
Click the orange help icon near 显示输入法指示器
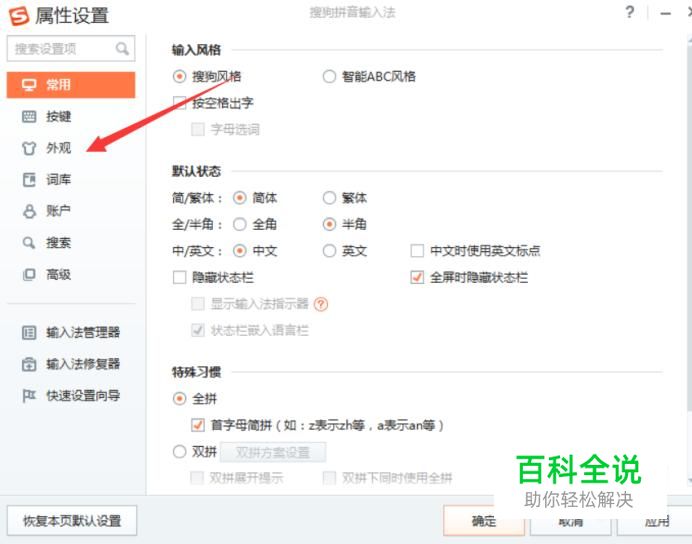pos(321,304)
